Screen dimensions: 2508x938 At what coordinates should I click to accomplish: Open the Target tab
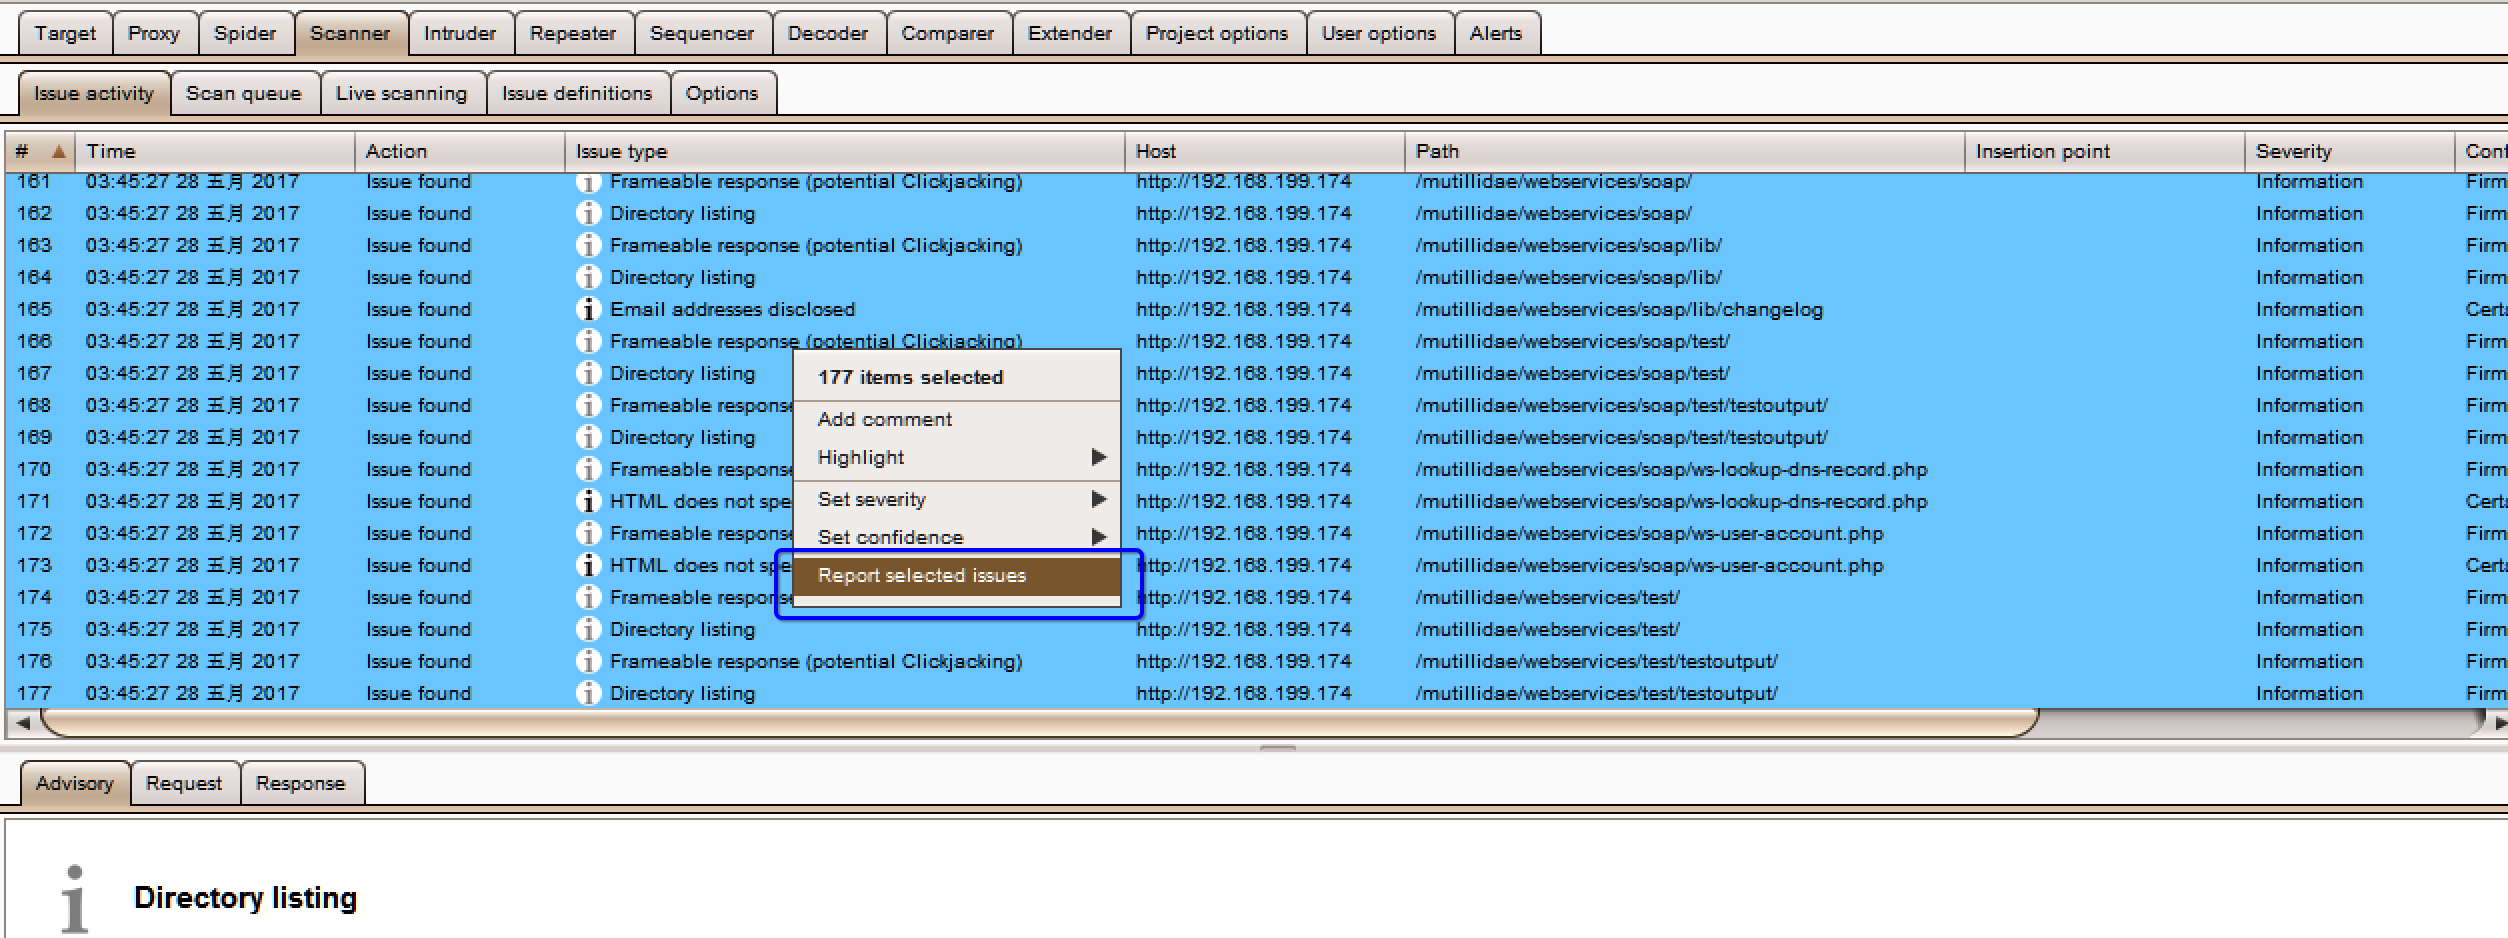point(65,33)
